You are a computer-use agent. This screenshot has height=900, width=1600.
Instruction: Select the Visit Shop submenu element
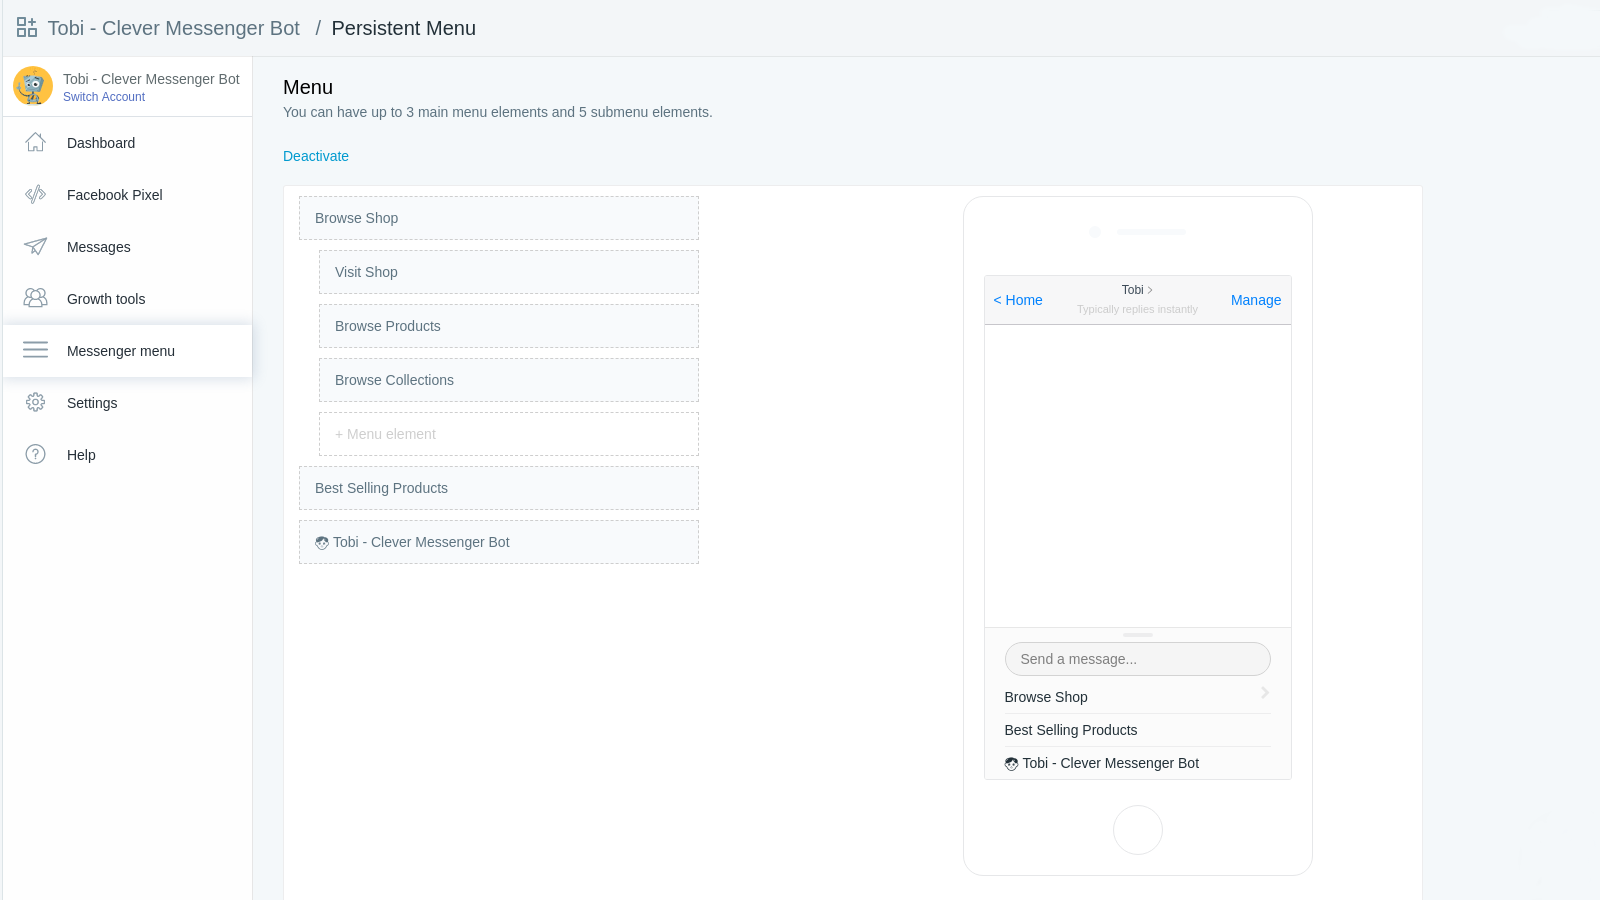(x=509, y=272)
